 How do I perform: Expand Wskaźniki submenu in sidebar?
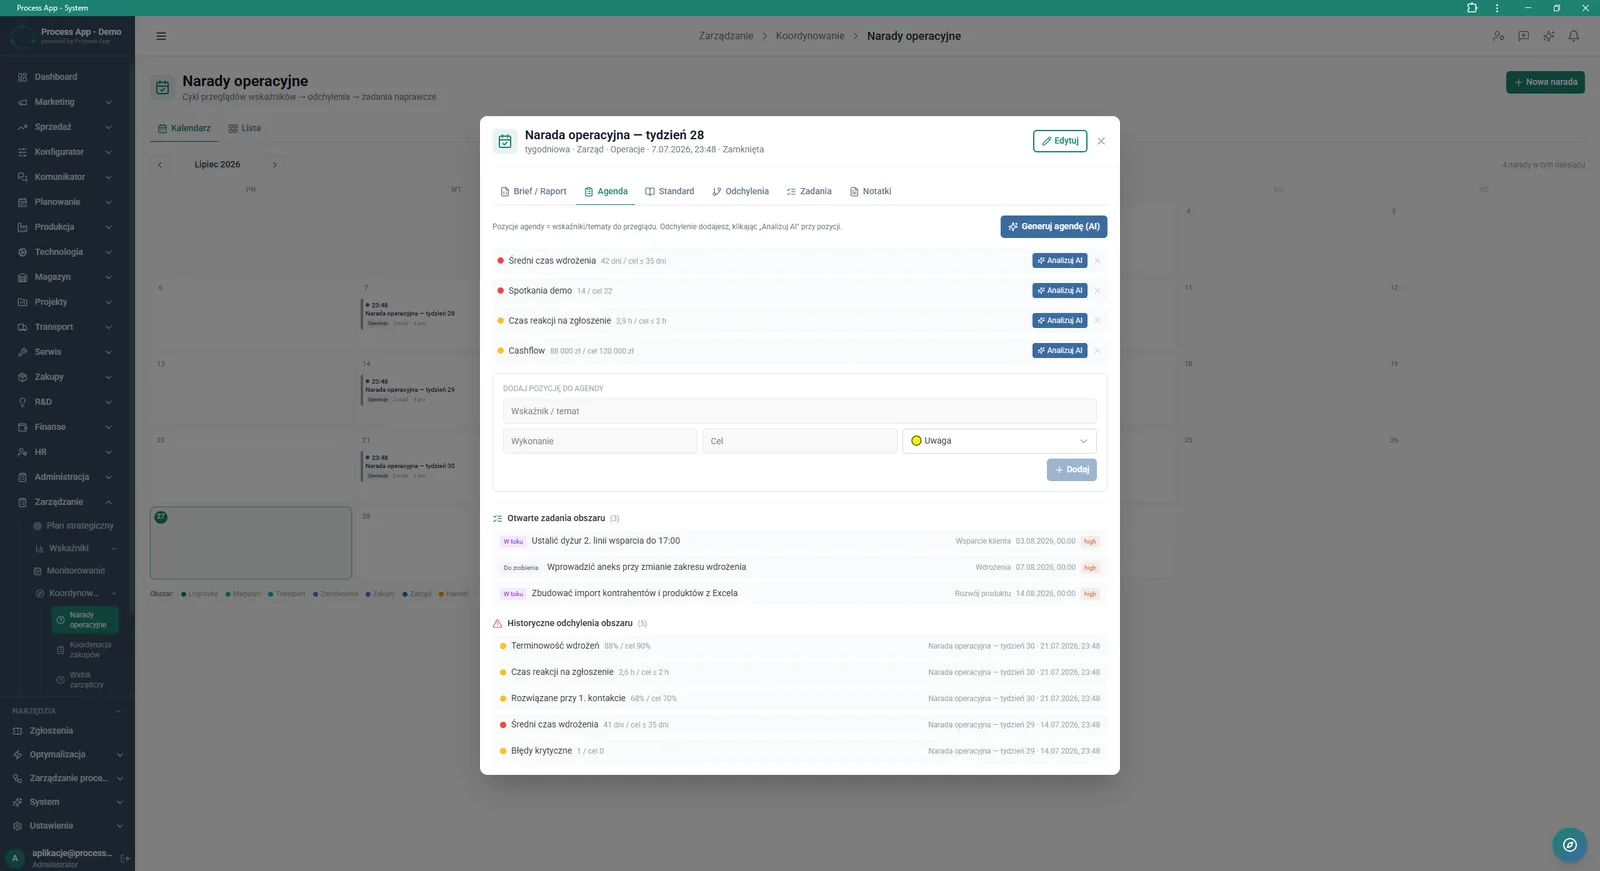coord(75,548)
